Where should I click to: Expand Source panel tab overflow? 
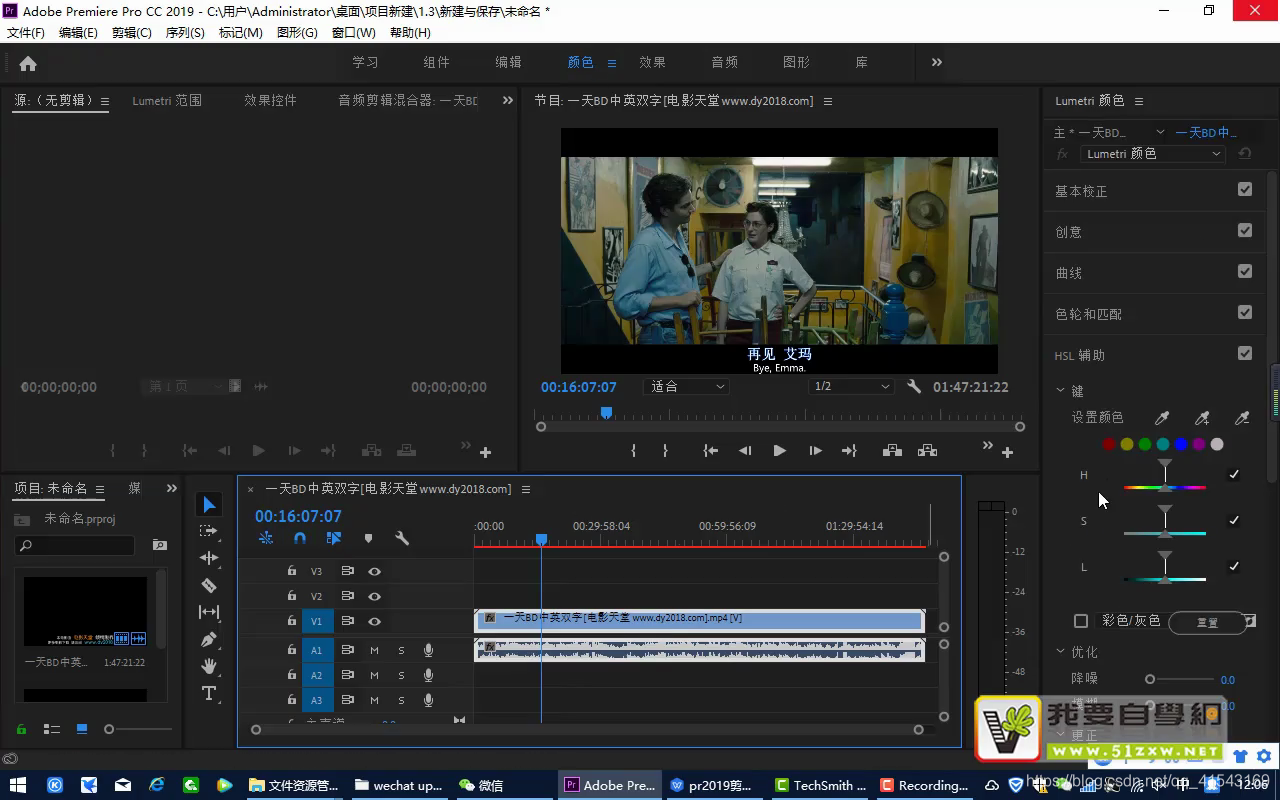(x=507, y=100)
